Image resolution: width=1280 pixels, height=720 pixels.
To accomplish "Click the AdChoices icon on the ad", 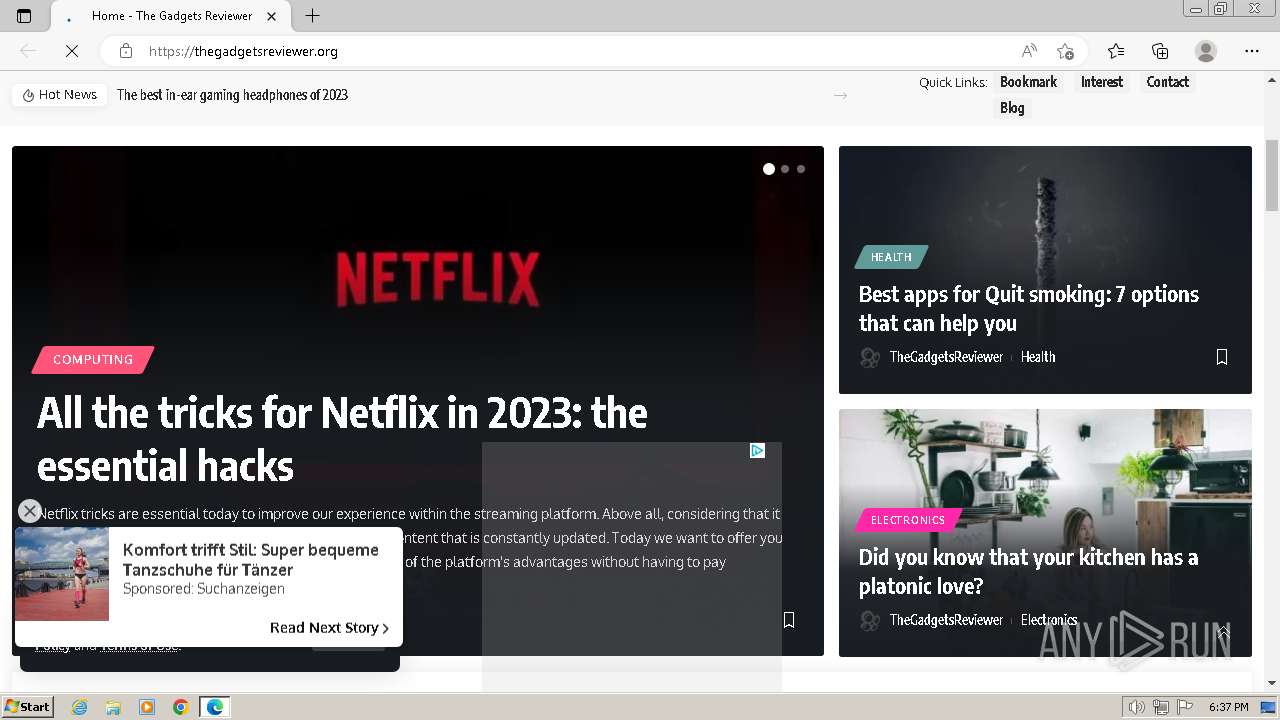I will [757, 451].
